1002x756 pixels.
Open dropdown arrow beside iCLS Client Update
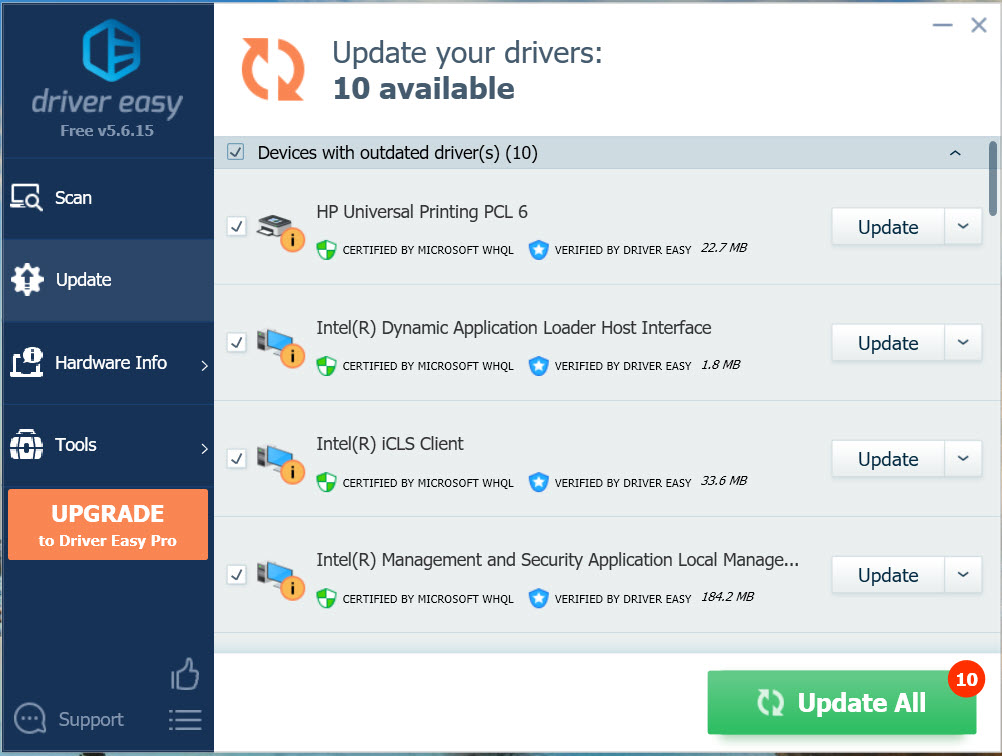(x=963, y=459)
